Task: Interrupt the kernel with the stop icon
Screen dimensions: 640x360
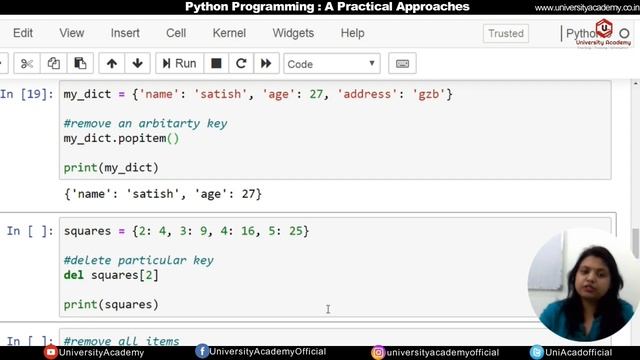Action: click(x=216, y=63)
